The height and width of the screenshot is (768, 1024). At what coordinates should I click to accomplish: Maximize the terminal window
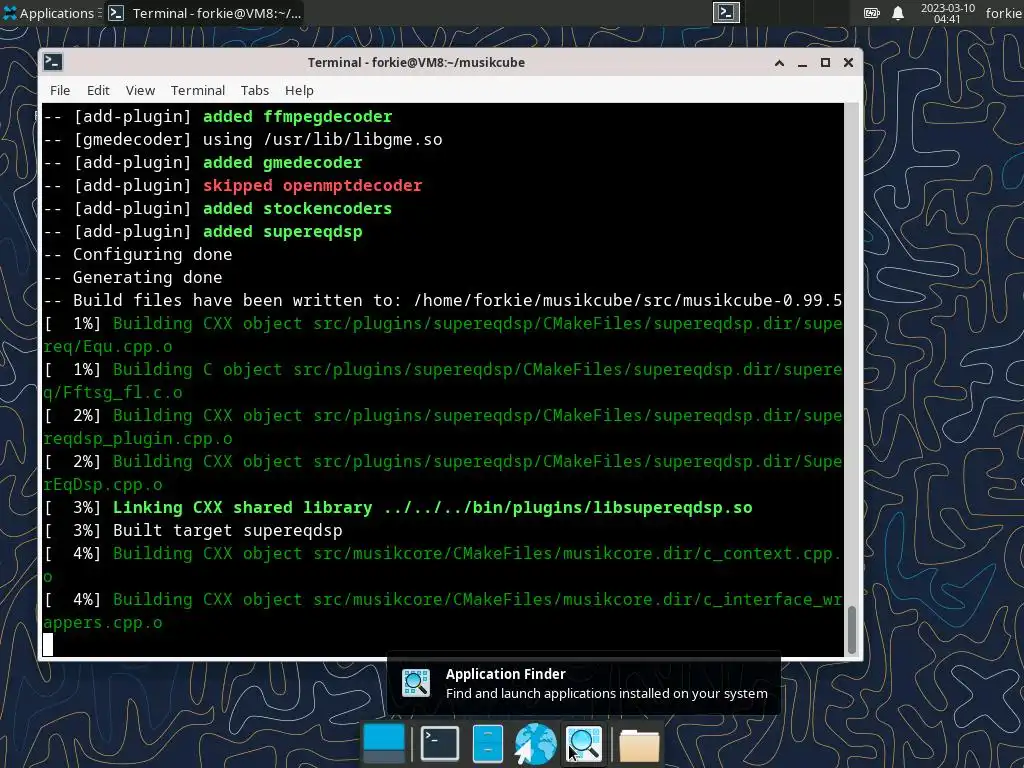tap(825, 63)
